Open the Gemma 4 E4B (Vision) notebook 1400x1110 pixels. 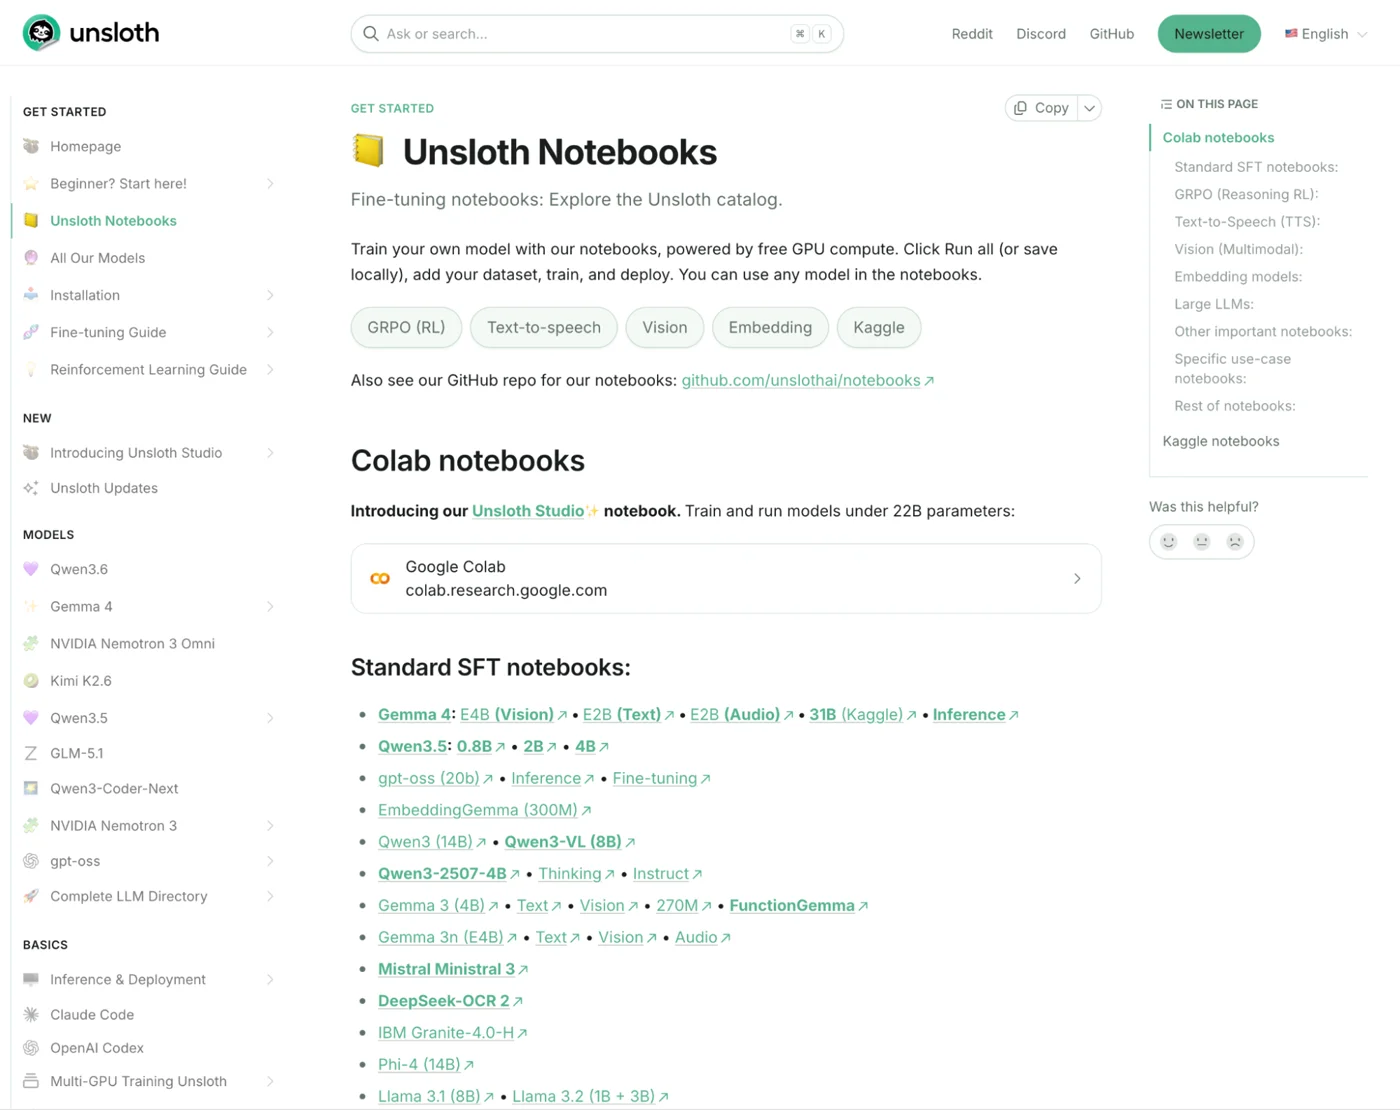click(514, 715)
